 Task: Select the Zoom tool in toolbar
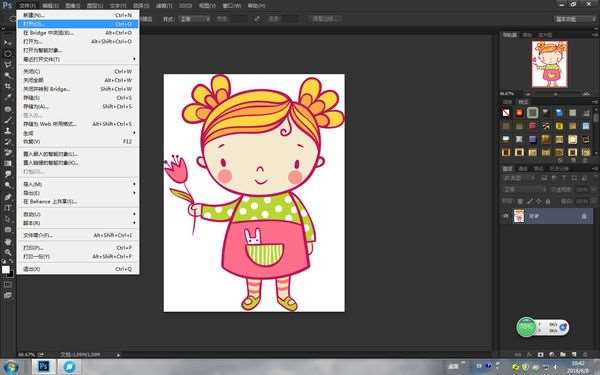point(8,252)
